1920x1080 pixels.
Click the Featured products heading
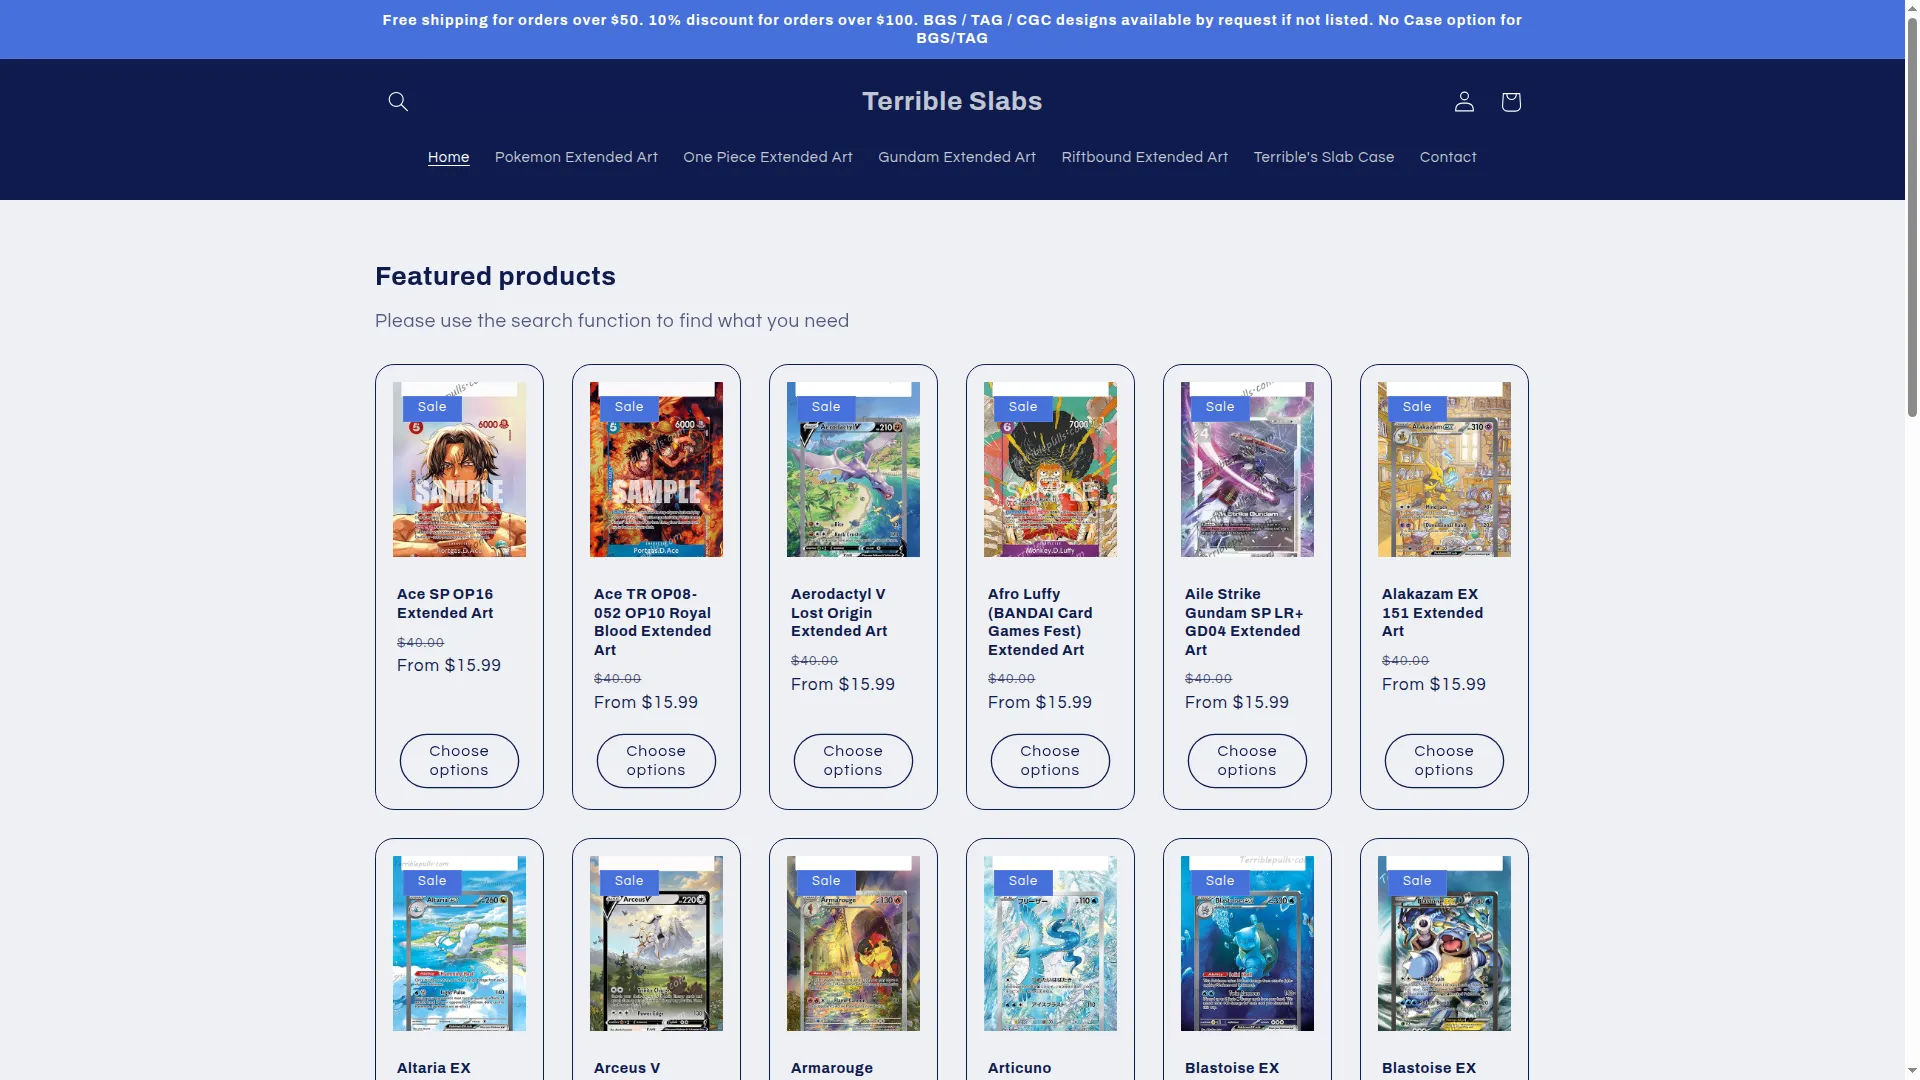(495, 276)
